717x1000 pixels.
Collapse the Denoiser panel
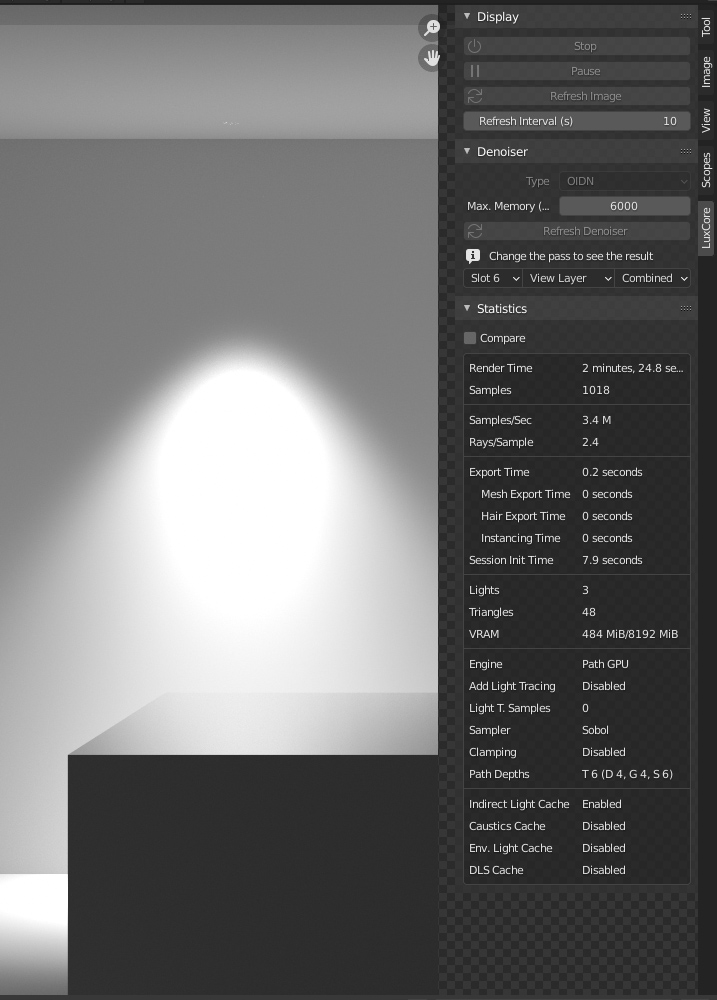(467, 152)
